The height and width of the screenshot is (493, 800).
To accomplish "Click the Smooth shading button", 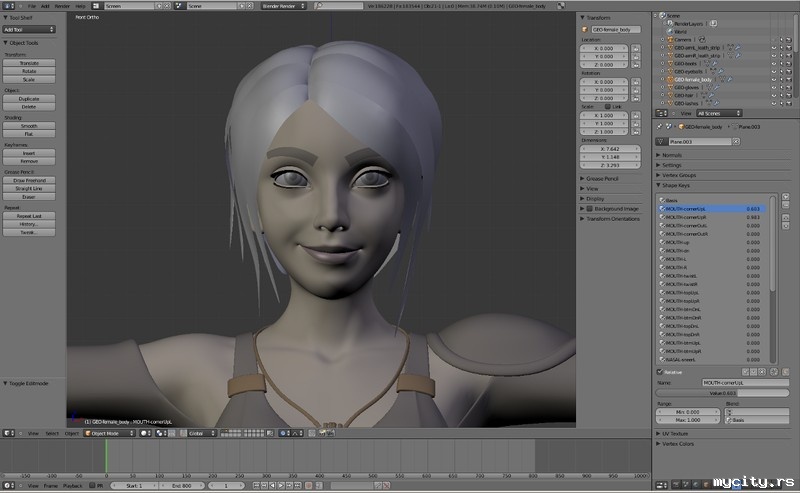I will click(29, 126).
